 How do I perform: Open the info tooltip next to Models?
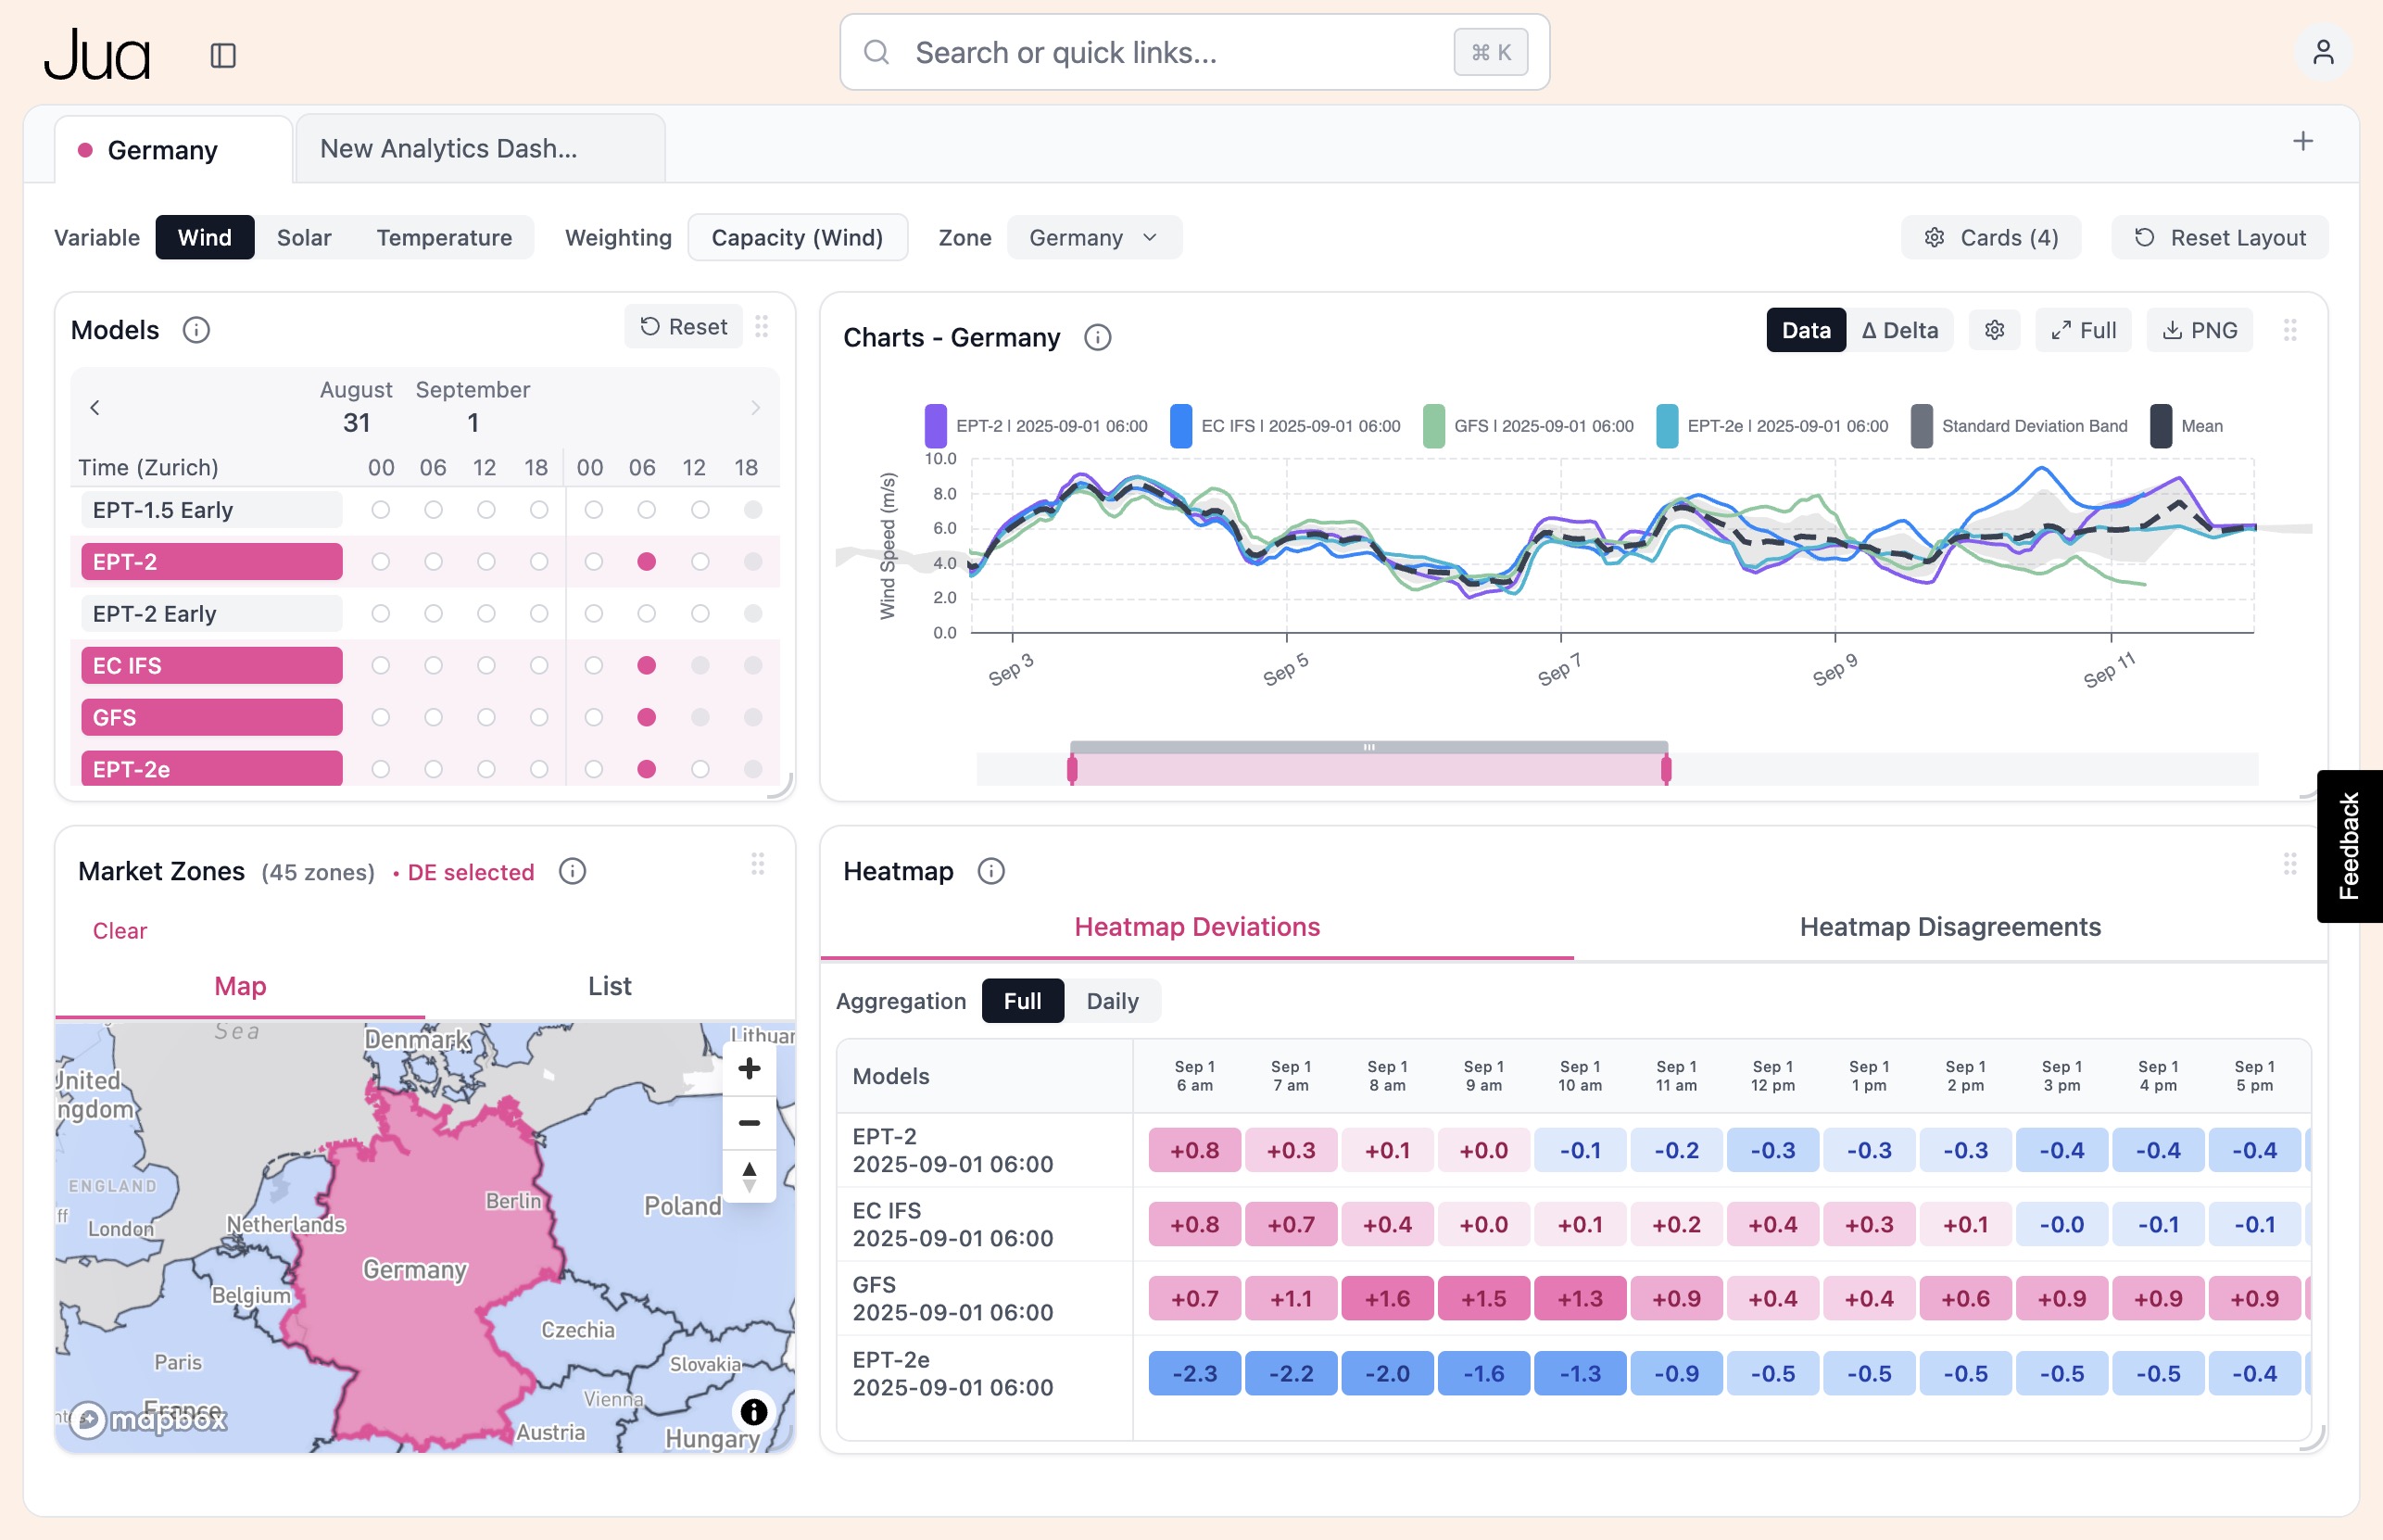coord(196,330)
